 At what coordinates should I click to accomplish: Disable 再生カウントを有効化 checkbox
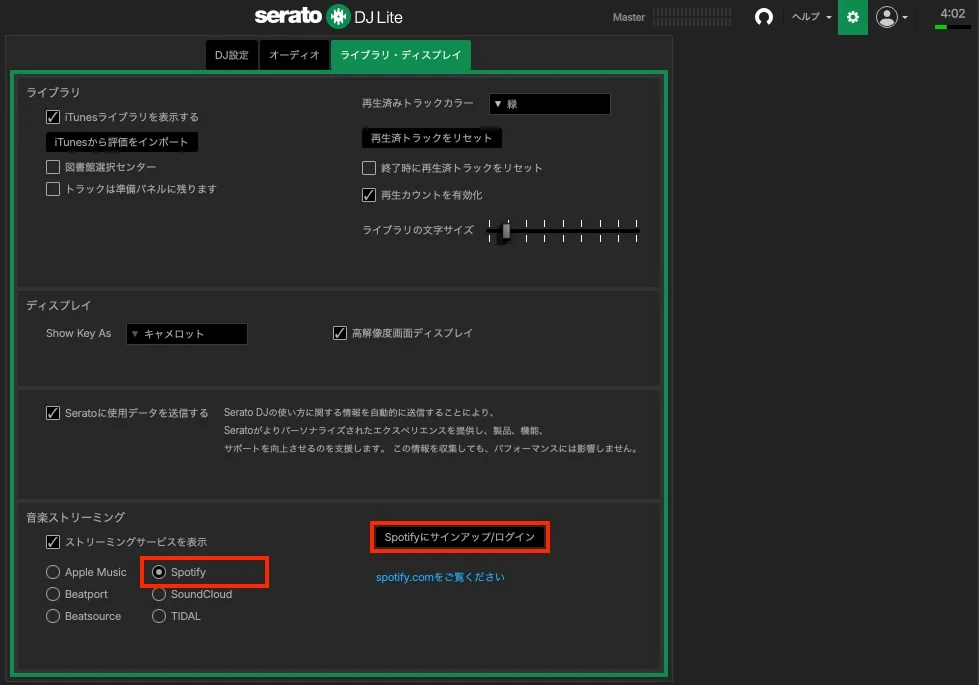(369, 194)
